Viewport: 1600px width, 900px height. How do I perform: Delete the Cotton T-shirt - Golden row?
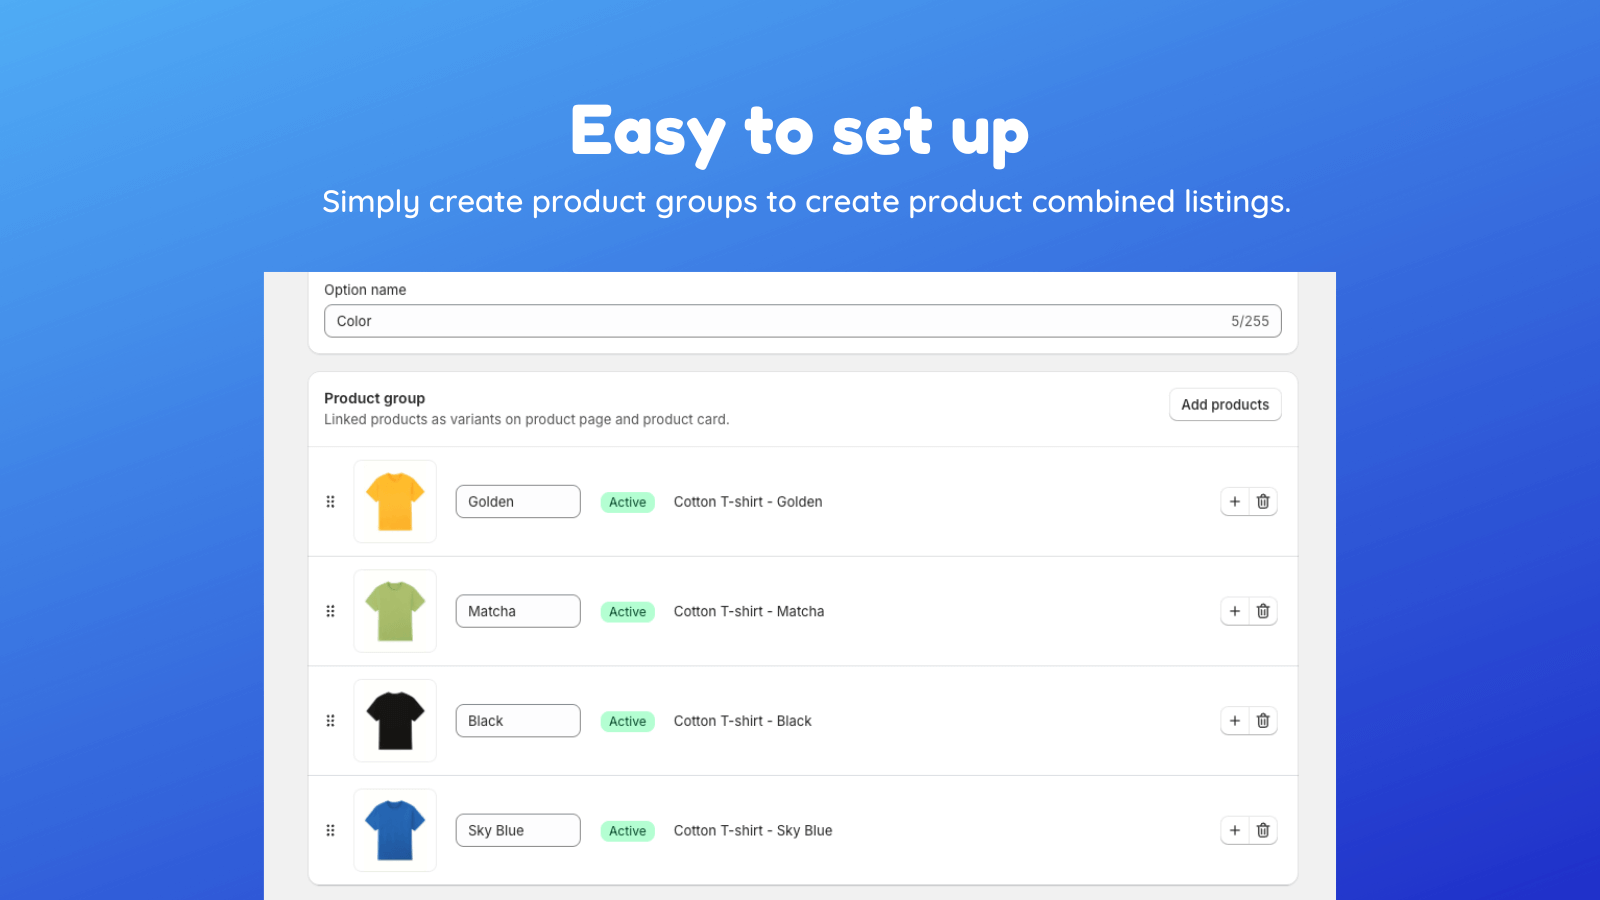tap(1263, 501)
